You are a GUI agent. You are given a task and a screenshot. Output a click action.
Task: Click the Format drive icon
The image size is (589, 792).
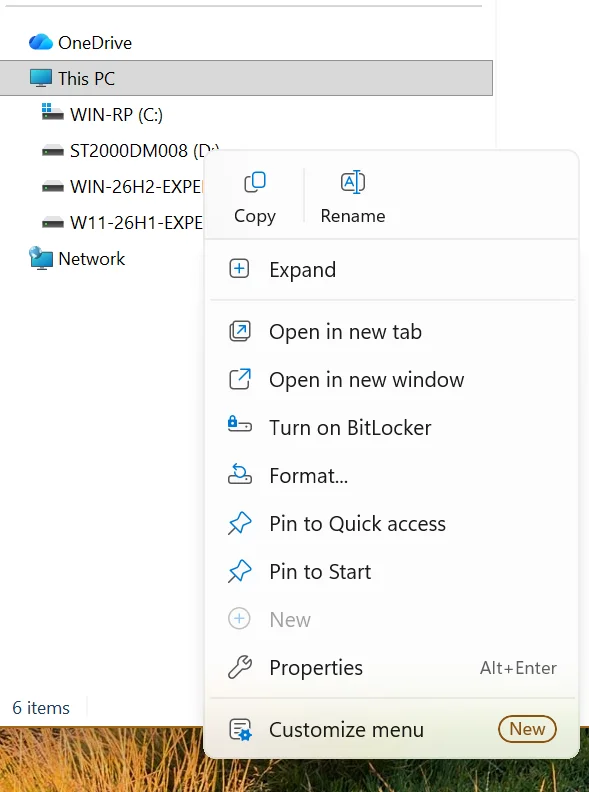pyautogui.click(x=239, y=474)
